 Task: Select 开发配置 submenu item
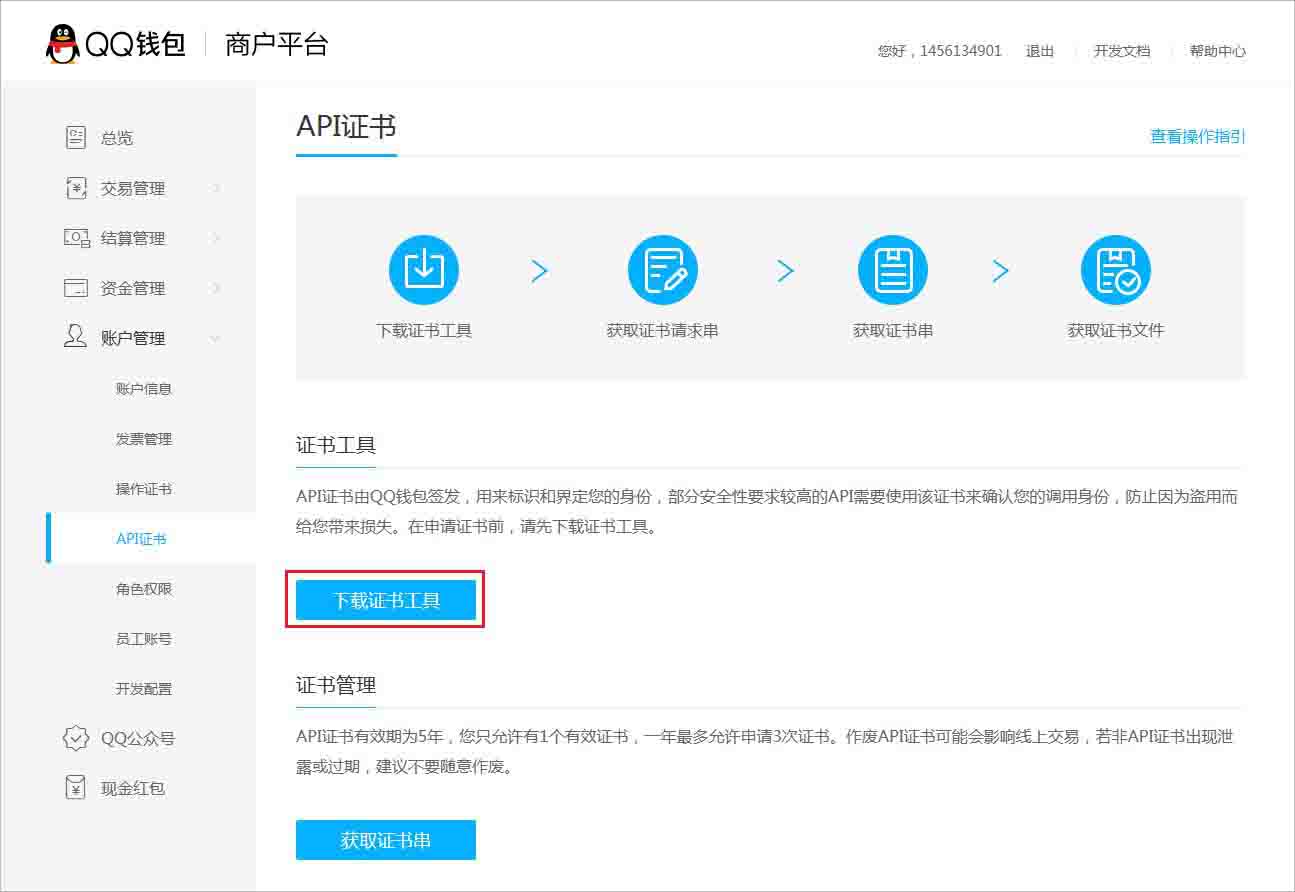(x=144, y=688)
